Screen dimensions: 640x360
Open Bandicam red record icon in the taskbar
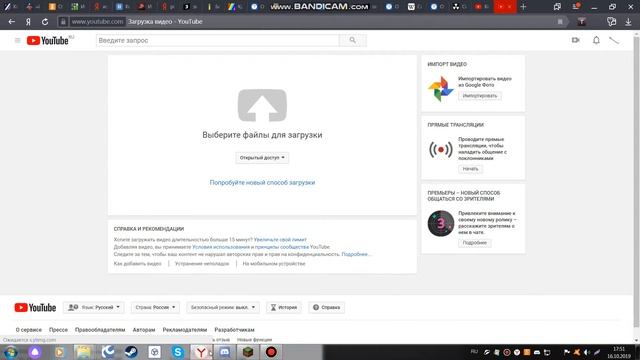pos(271,352)
